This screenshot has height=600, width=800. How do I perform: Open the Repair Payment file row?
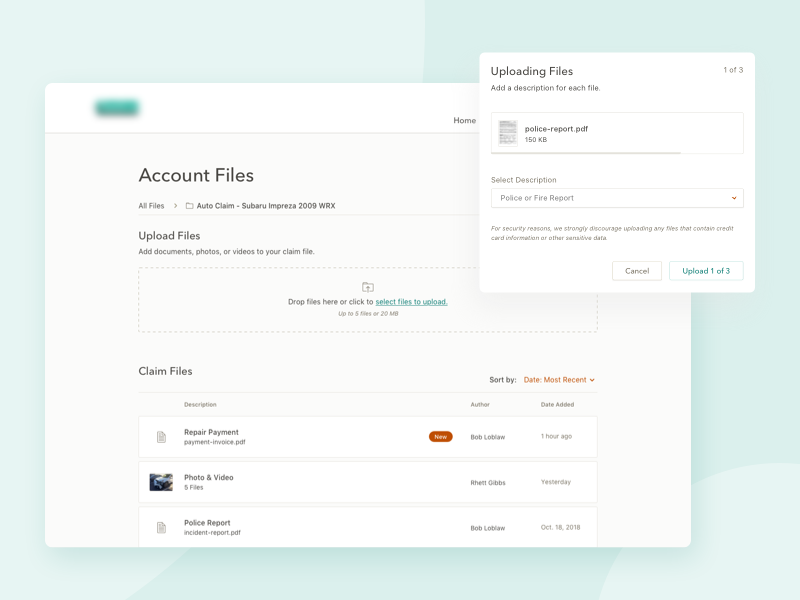click(x=368, y=437)
